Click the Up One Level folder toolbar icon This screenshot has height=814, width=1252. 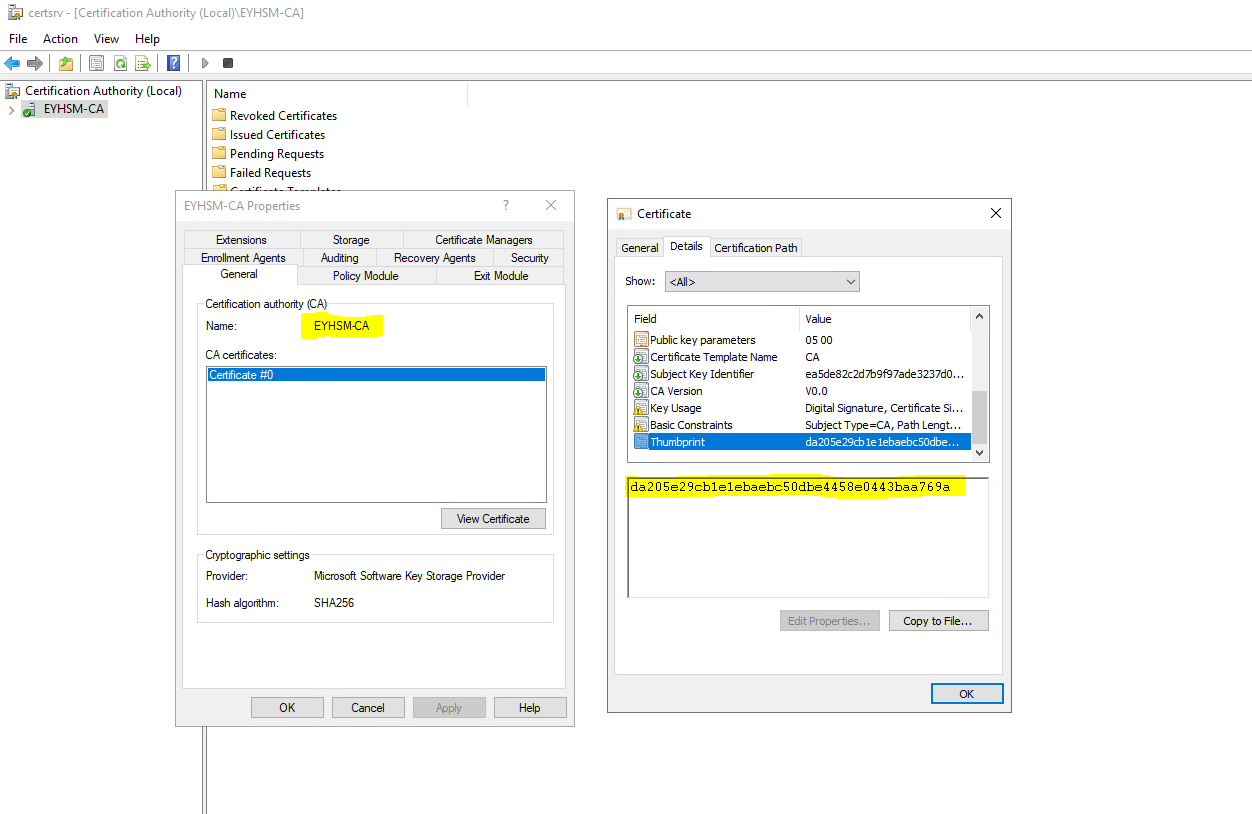[x=66, y=63]
